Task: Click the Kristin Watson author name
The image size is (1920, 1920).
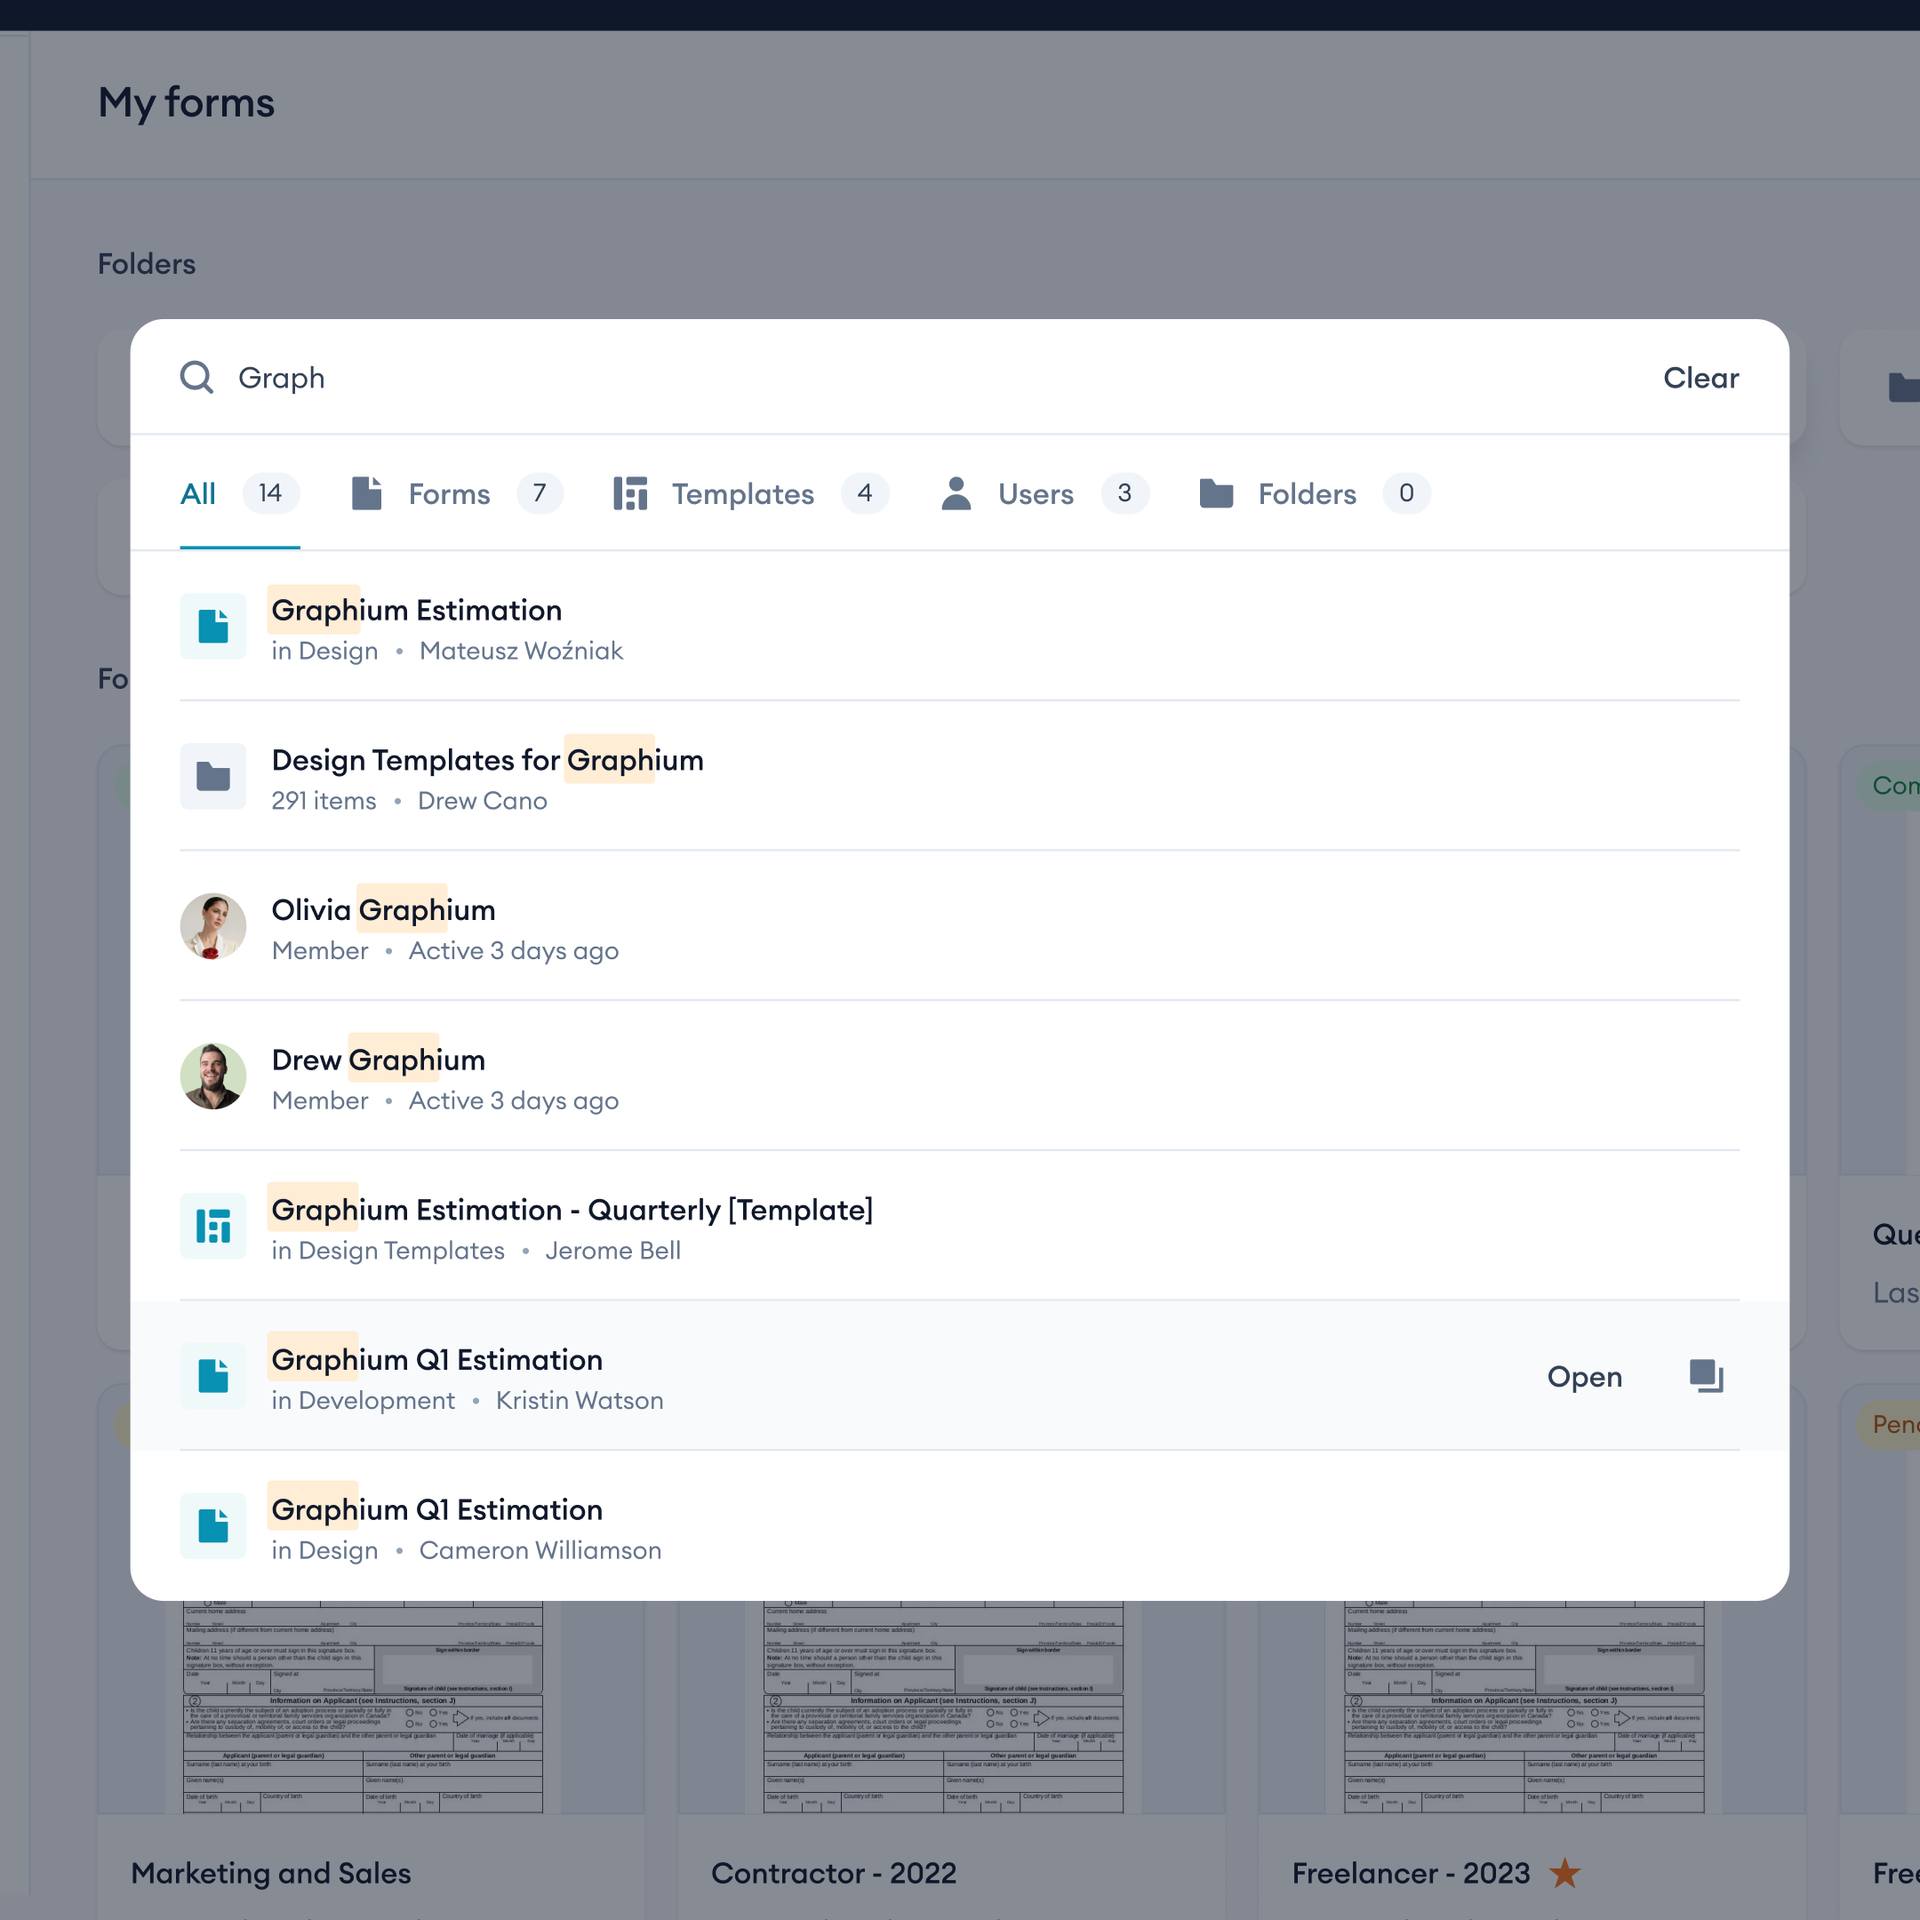Action: (580, 1401)
